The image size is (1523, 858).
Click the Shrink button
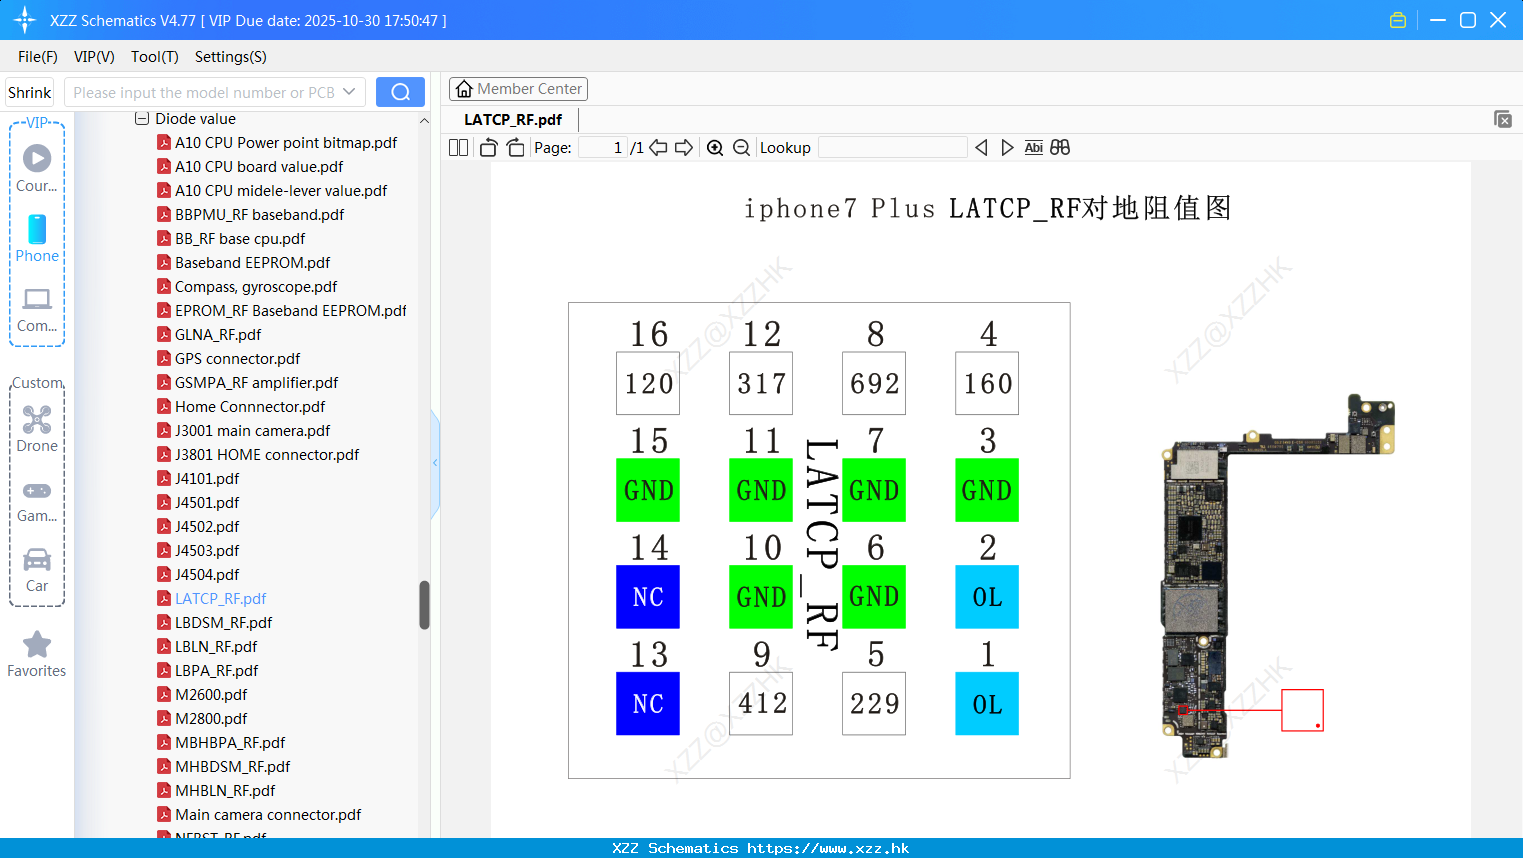[x=30, y=92]
